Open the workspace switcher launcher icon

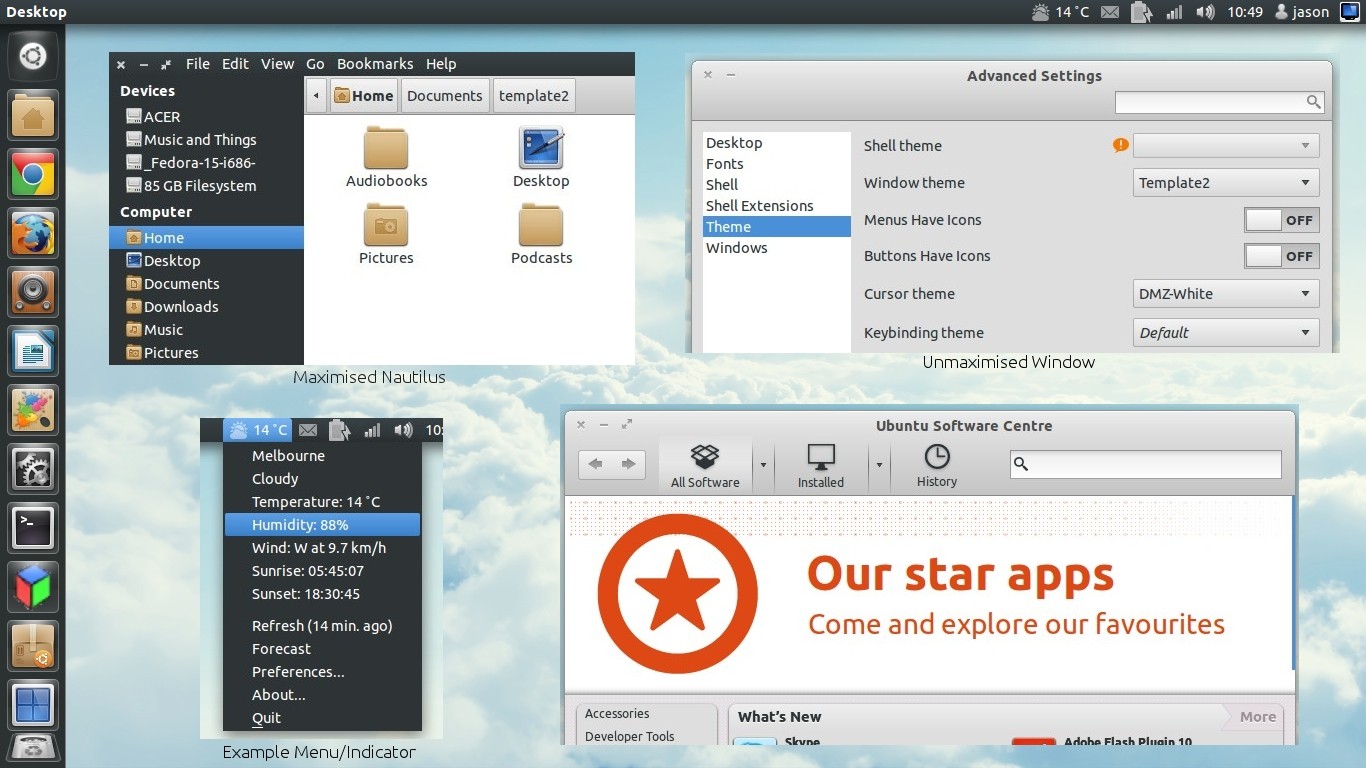click(33, 706)
